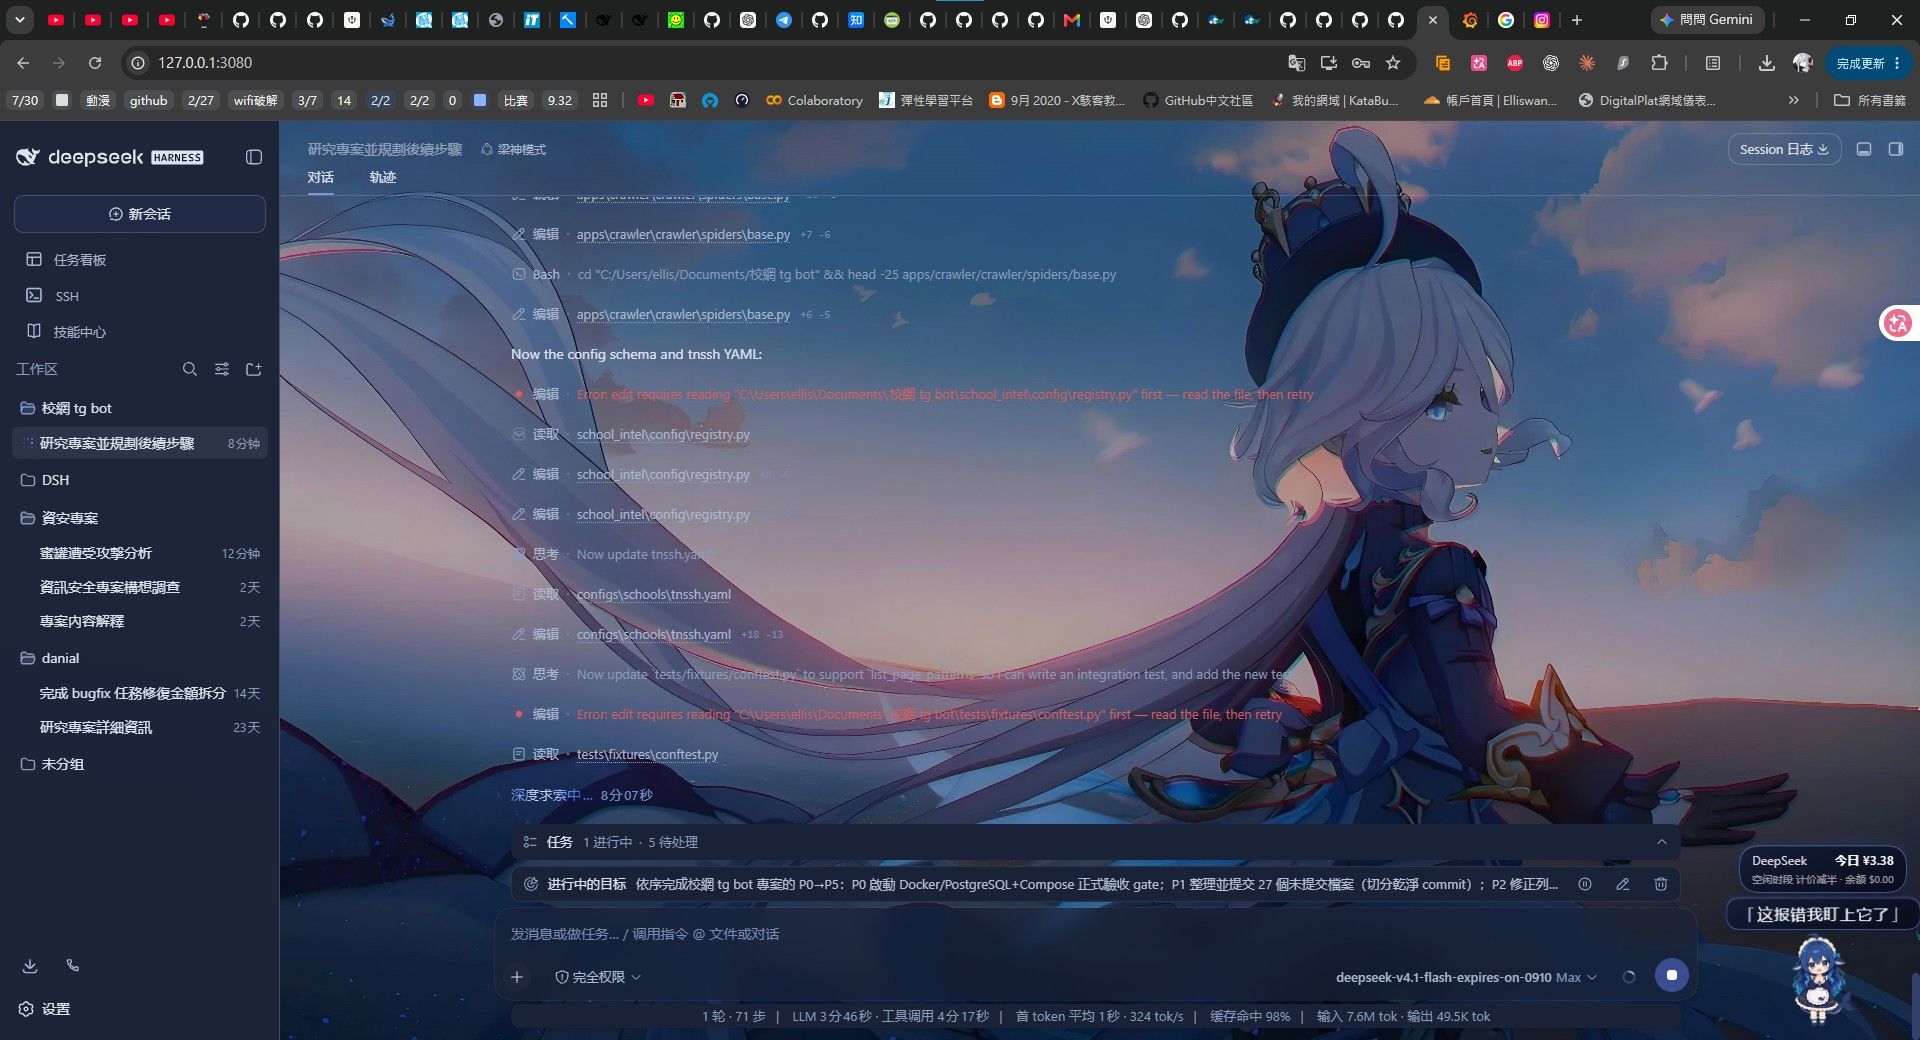Open the password manager key icon
The height and width of the screenshot is (1040, 1920).
point(1361,63)
